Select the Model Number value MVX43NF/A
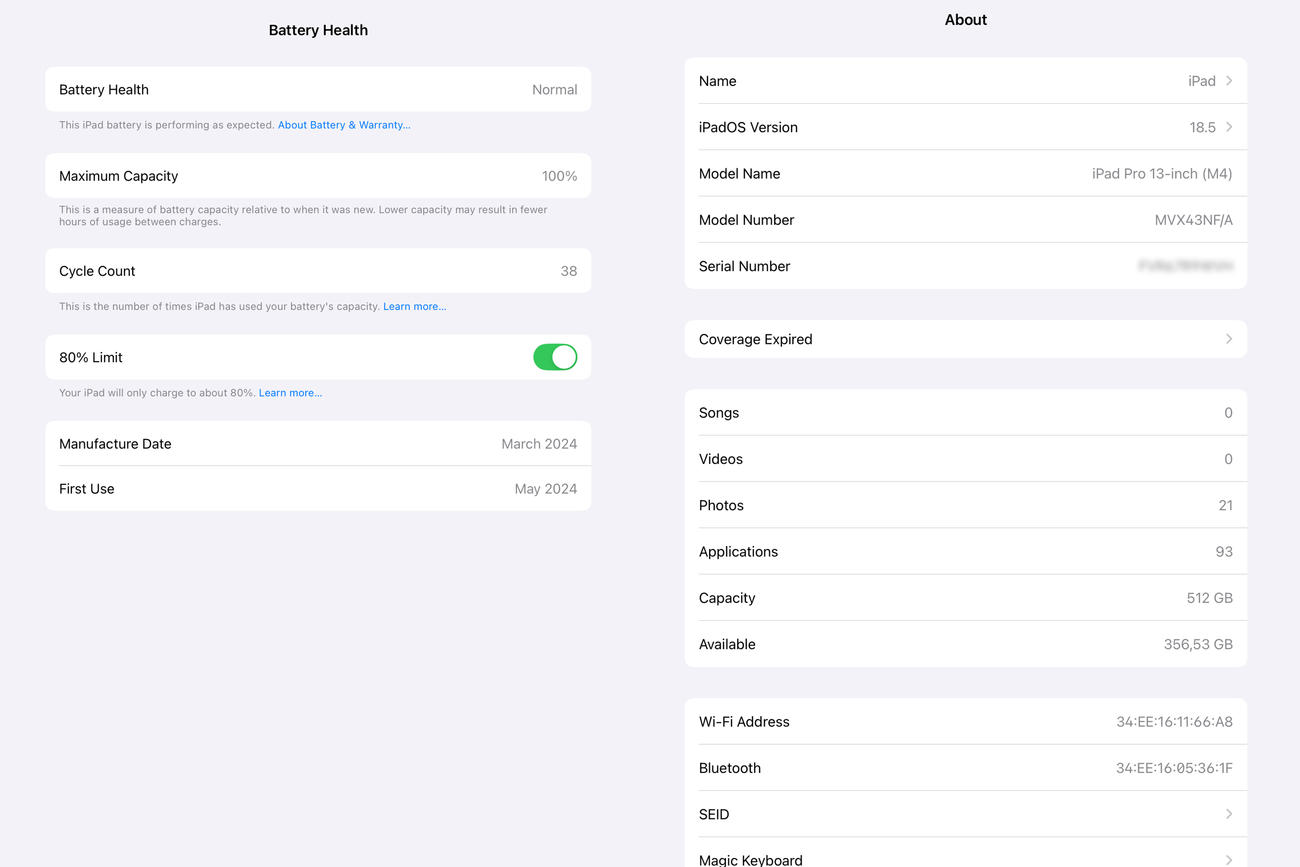 1193,220
